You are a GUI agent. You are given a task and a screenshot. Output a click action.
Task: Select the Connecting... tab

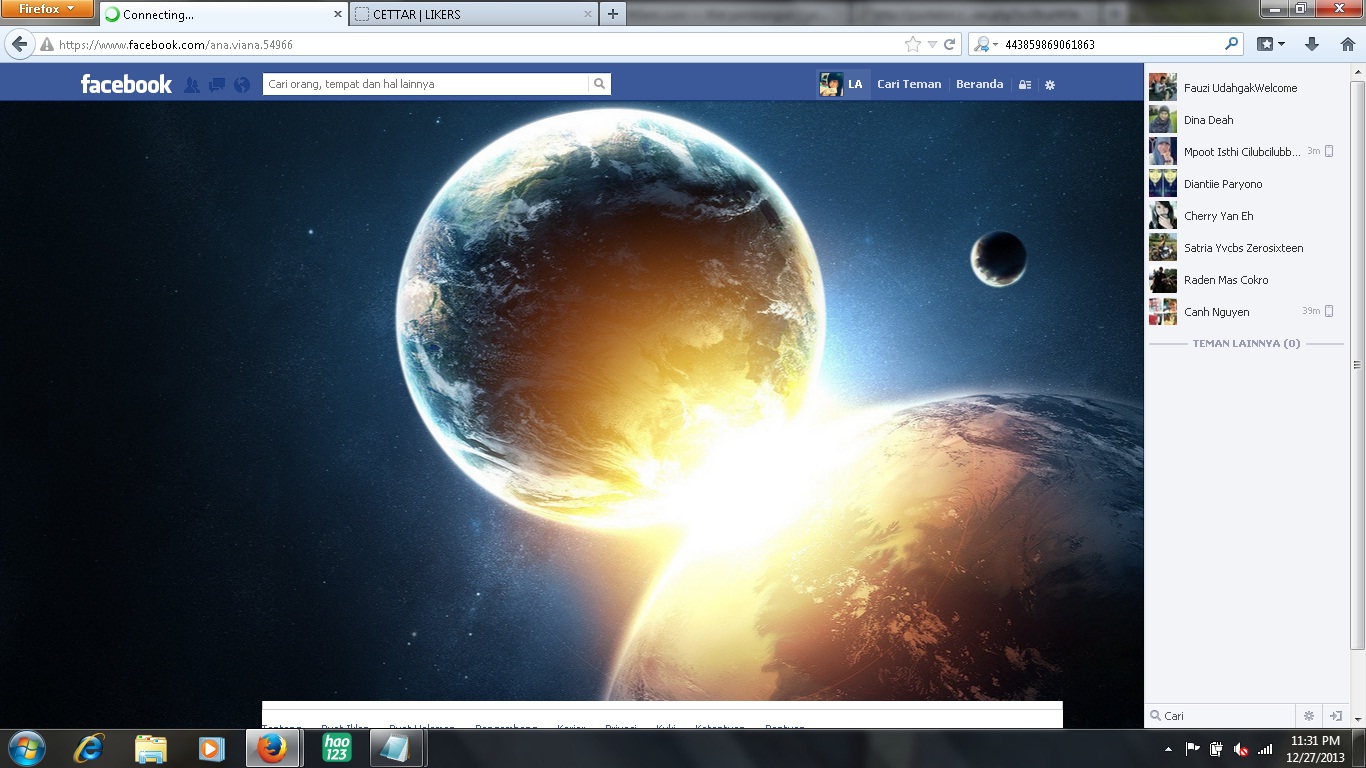pos(222,15)
